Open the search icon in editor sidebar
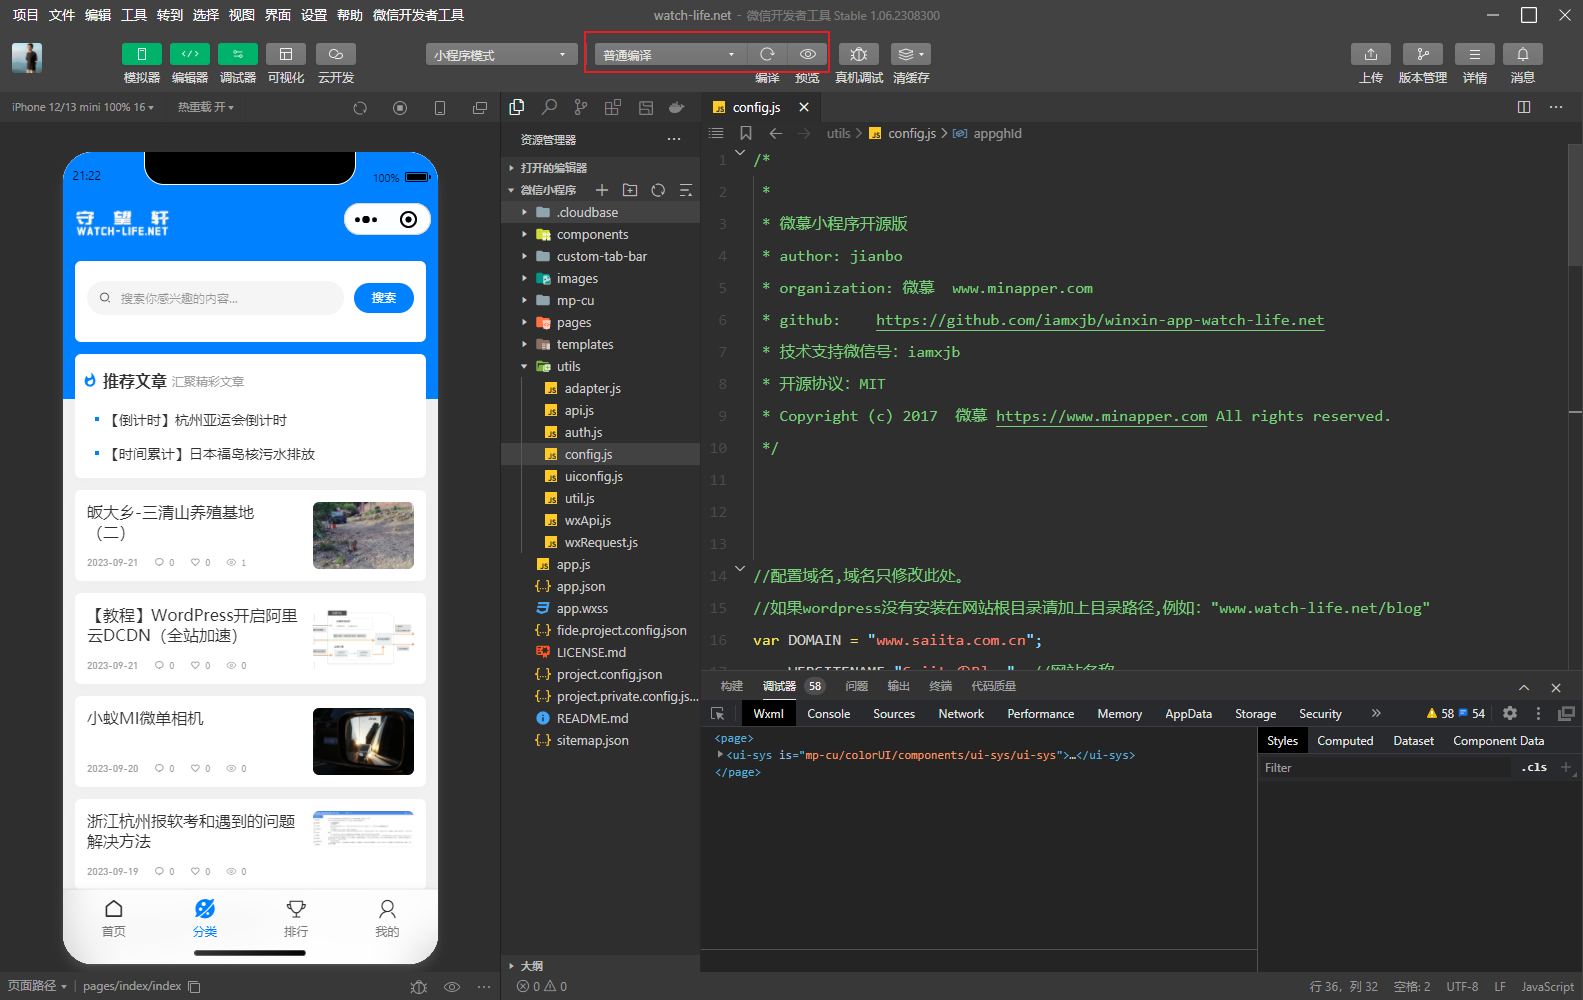This screenshot has height=1000, width=1583. pyautogui.click(x=549, y=107)
